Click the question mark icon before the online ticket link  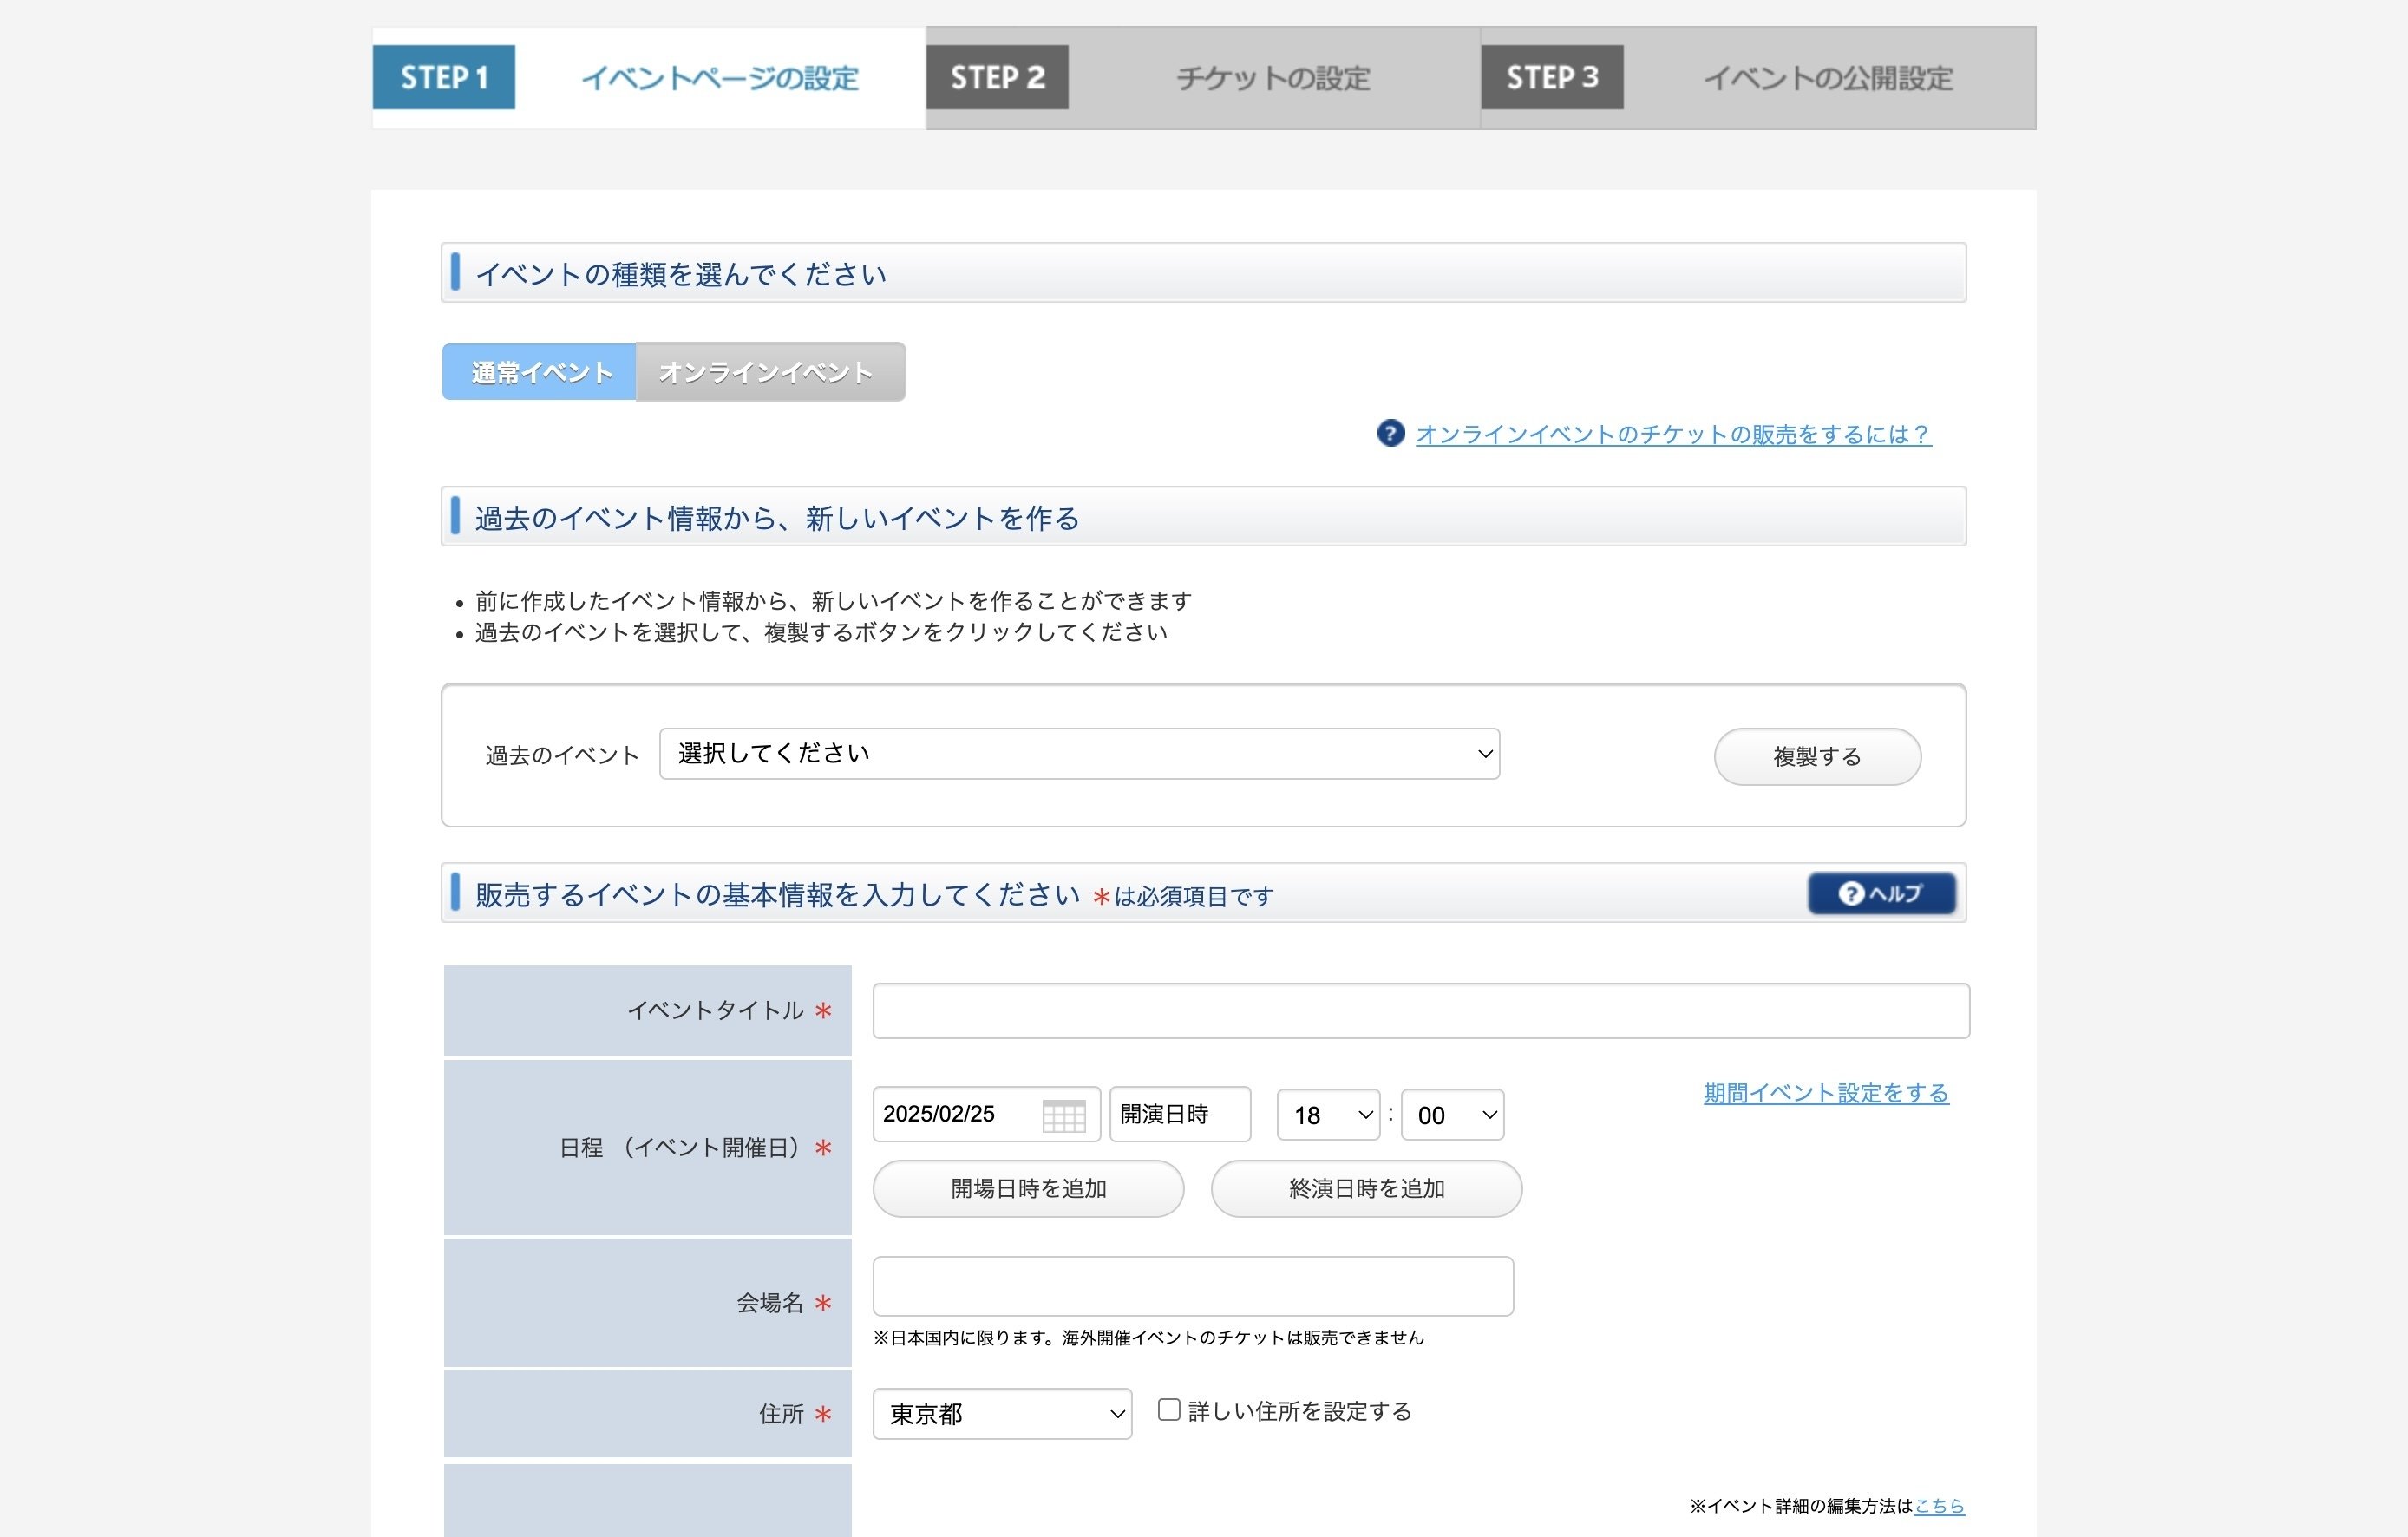point(1391,434)
